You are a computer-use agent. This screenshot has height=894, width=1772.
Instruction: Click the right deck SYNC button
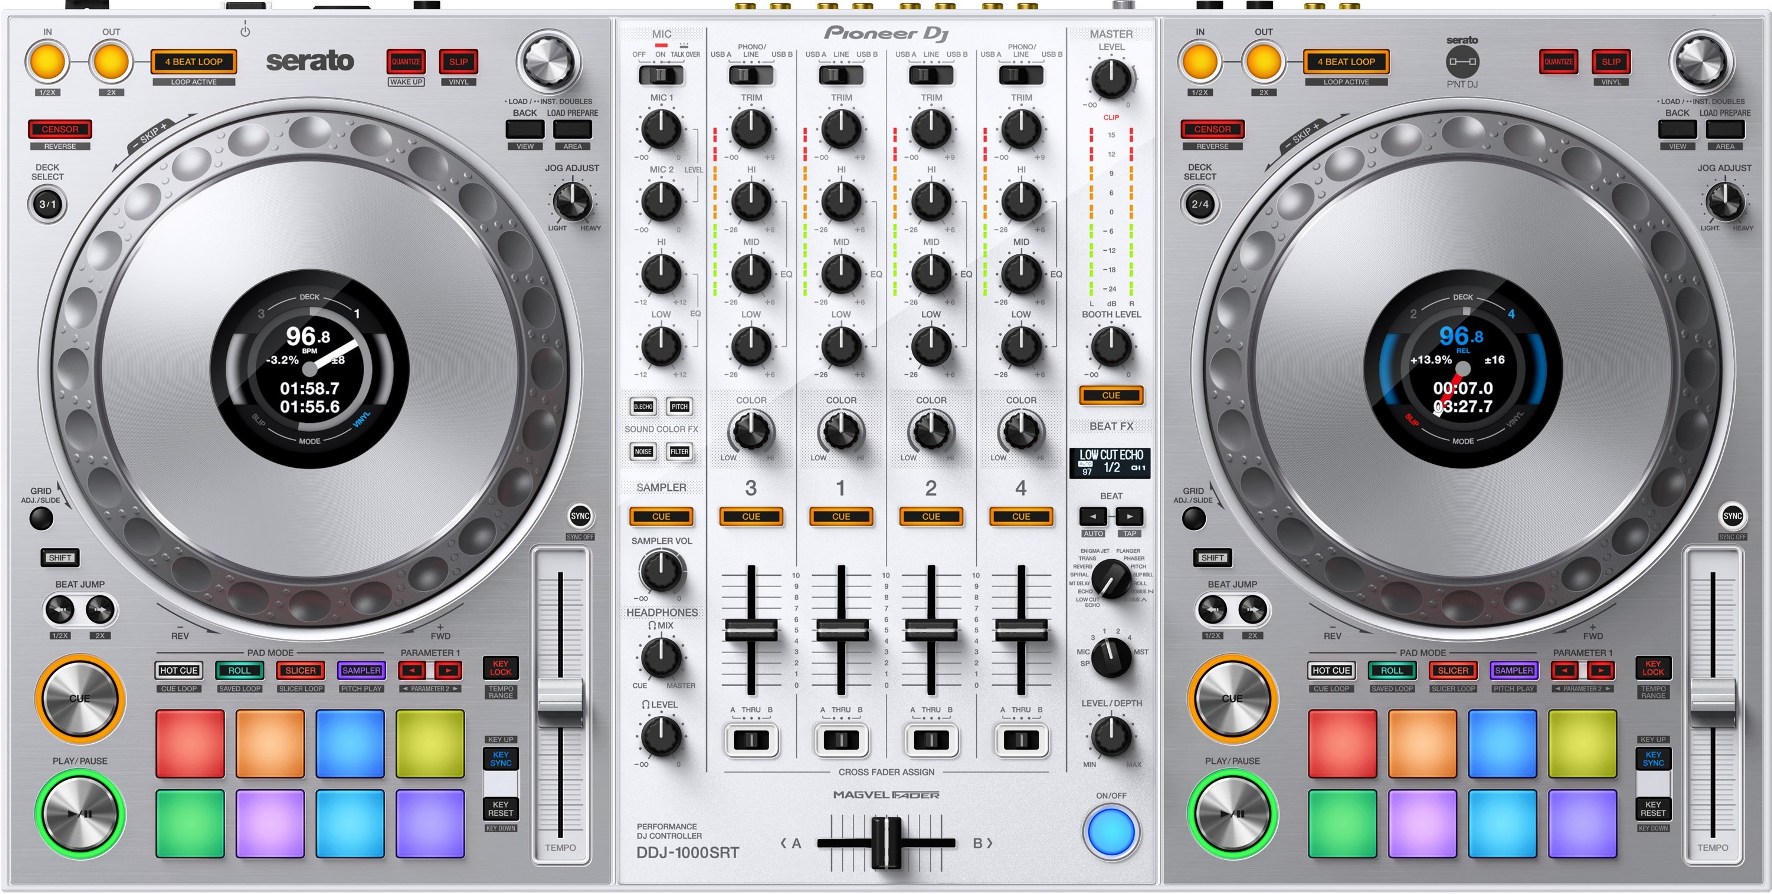[1733, 516]
